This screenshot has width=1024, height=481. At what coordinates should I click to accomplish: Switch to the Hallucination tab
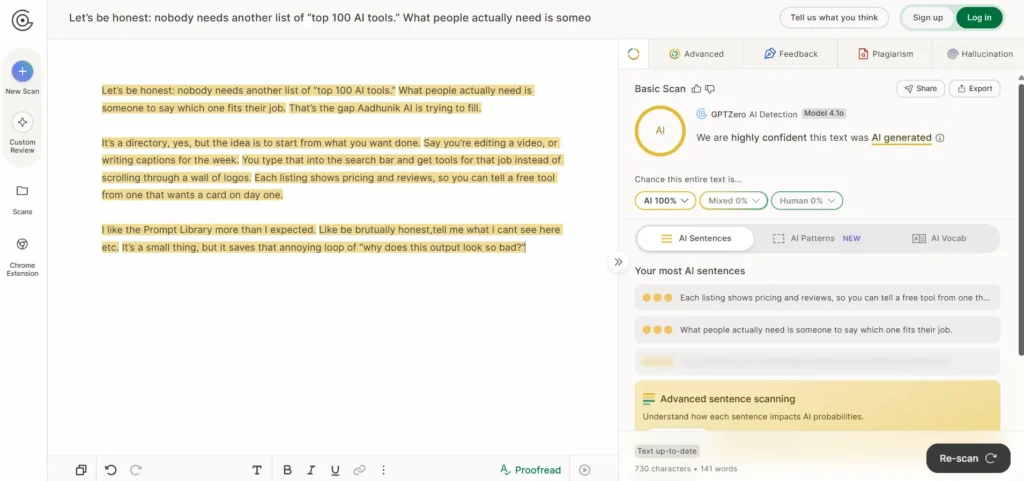tap(980, 54)
